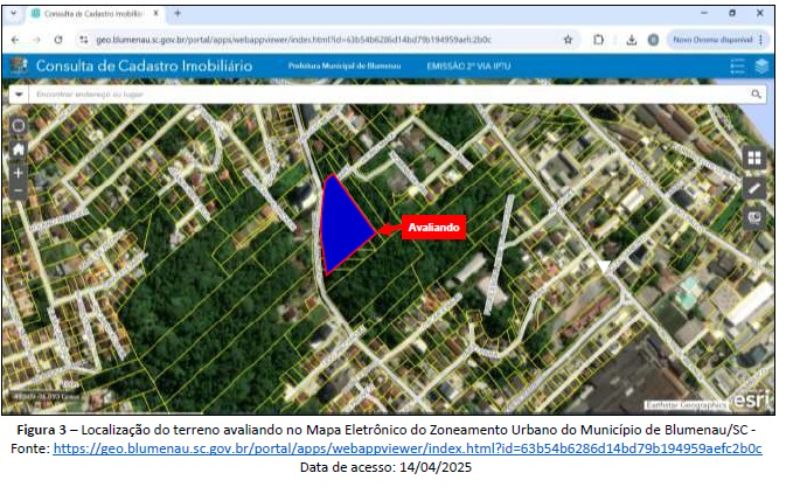
Task: Open the basemap gallery grid icon
Action: coord(754,158)
